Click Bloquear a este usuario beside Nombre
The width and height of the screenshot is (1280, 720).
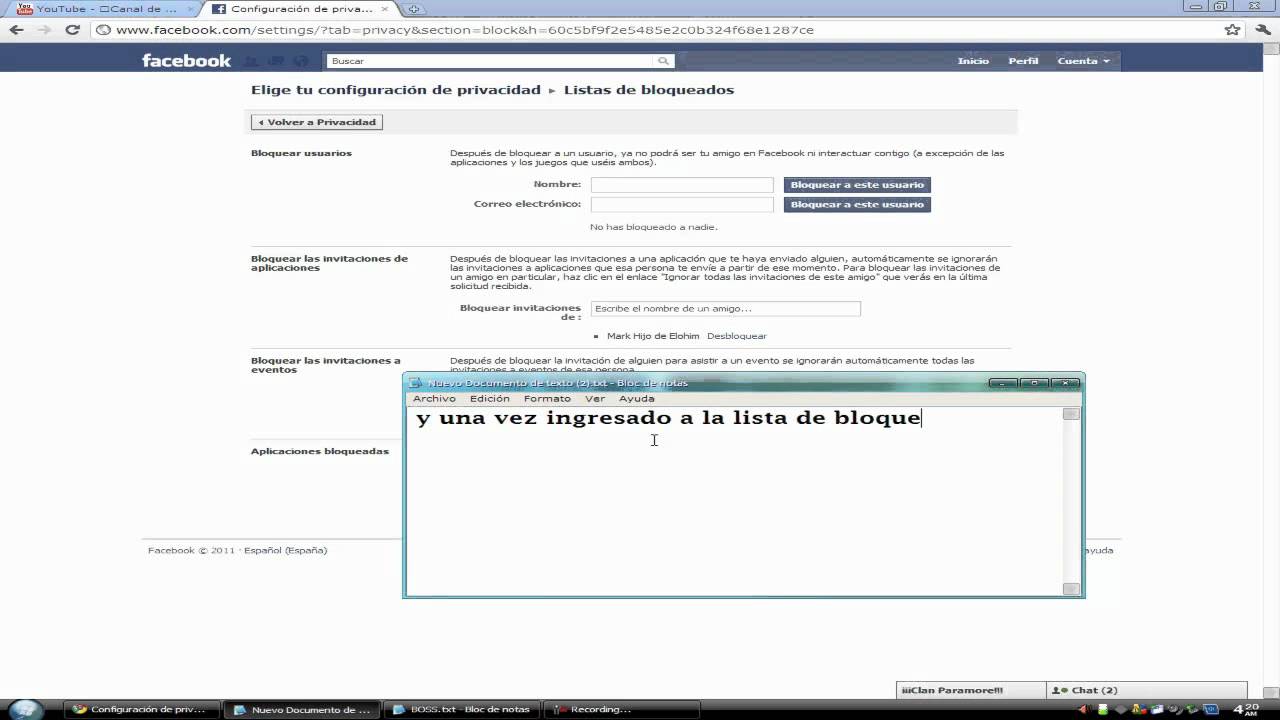857,185
